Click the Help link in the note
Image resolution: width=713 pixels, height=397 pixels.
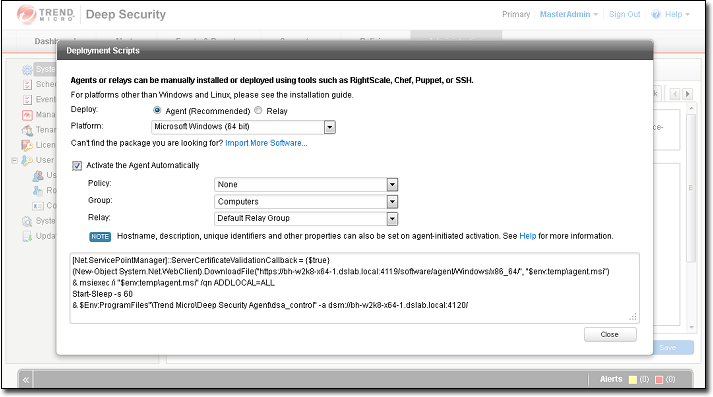tap(527, 236)
